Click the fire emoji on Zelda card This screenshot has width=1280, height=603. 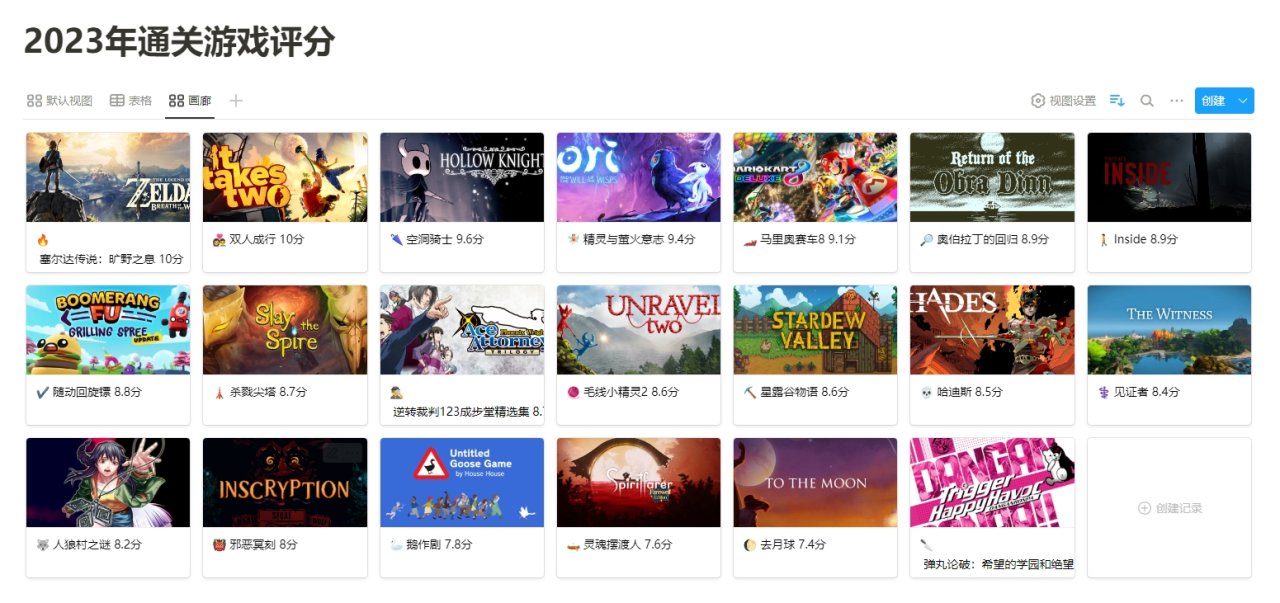[x=42, y=240]
